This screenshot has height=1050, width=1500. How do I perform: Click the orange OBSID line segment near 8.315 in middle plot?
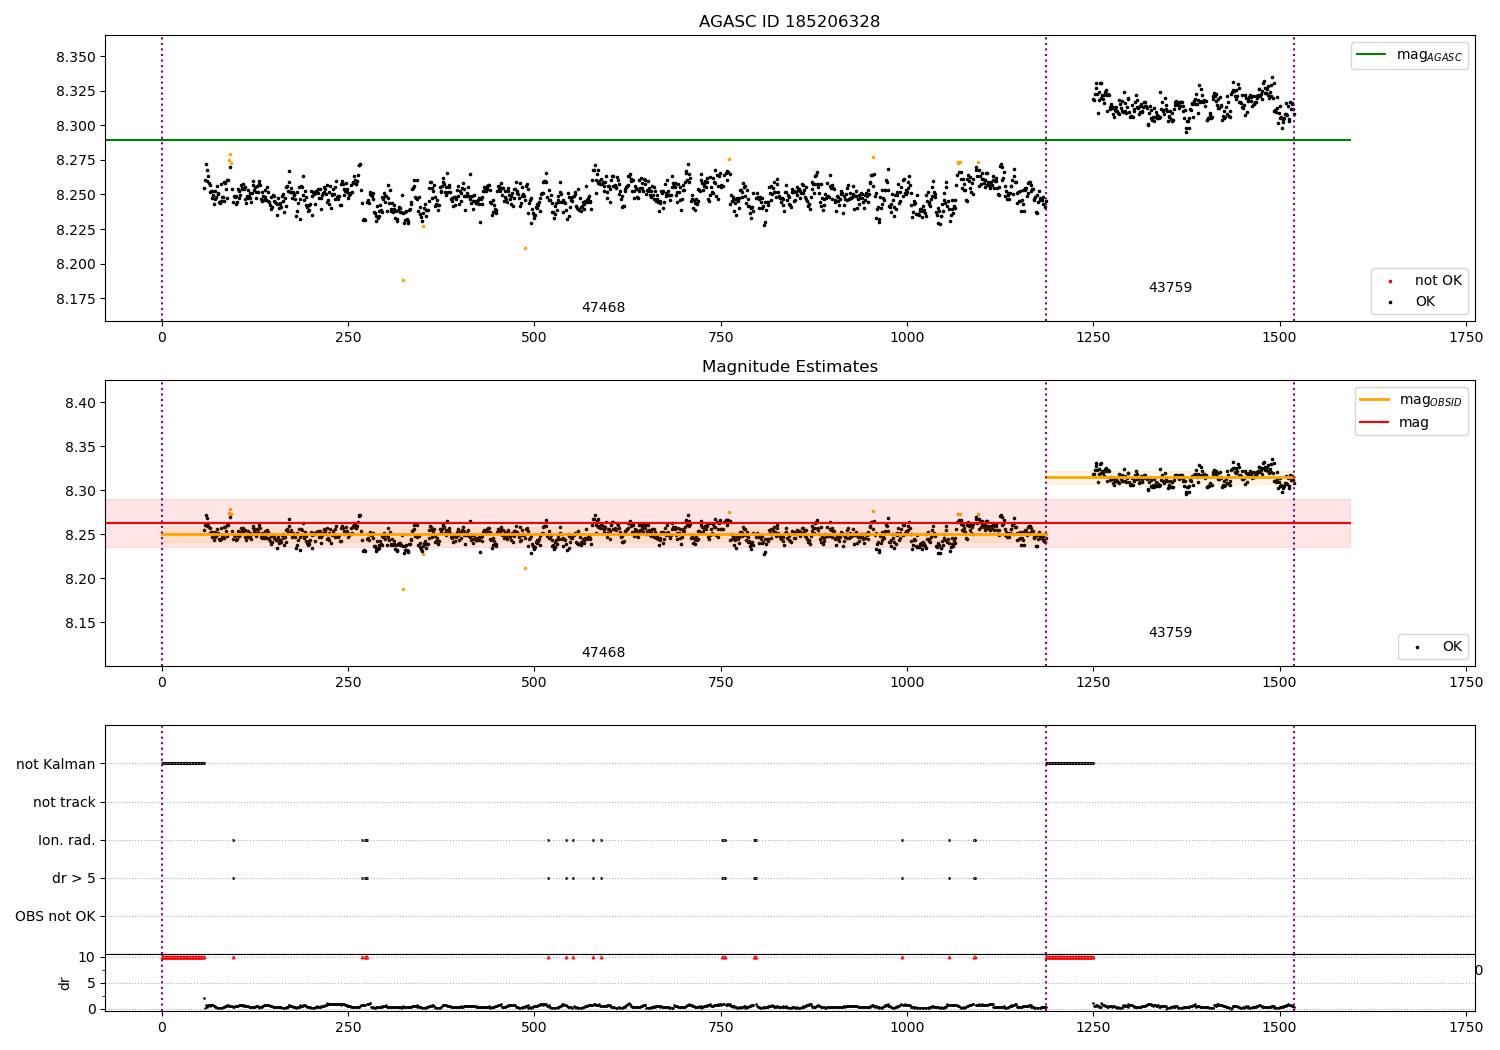pos(1170,477)
